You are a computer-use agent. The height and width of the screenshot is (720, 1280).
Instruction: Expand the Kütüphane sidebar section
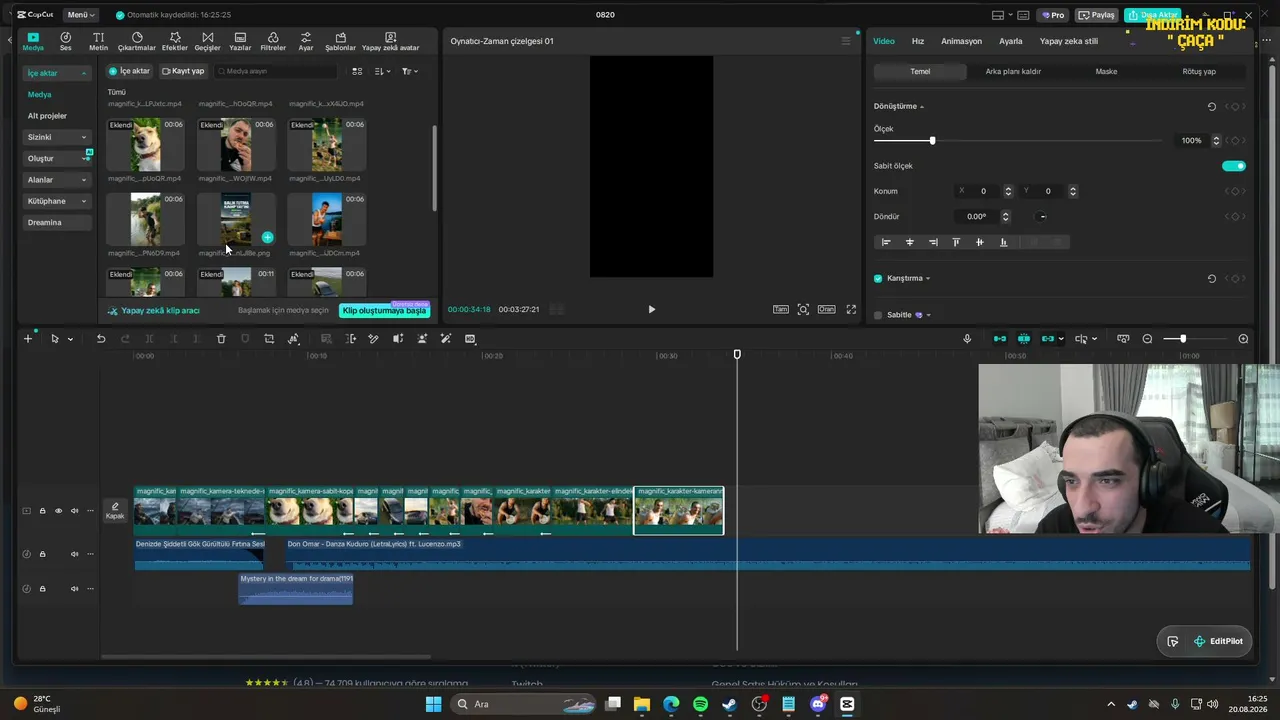click(x=57, y=201)
